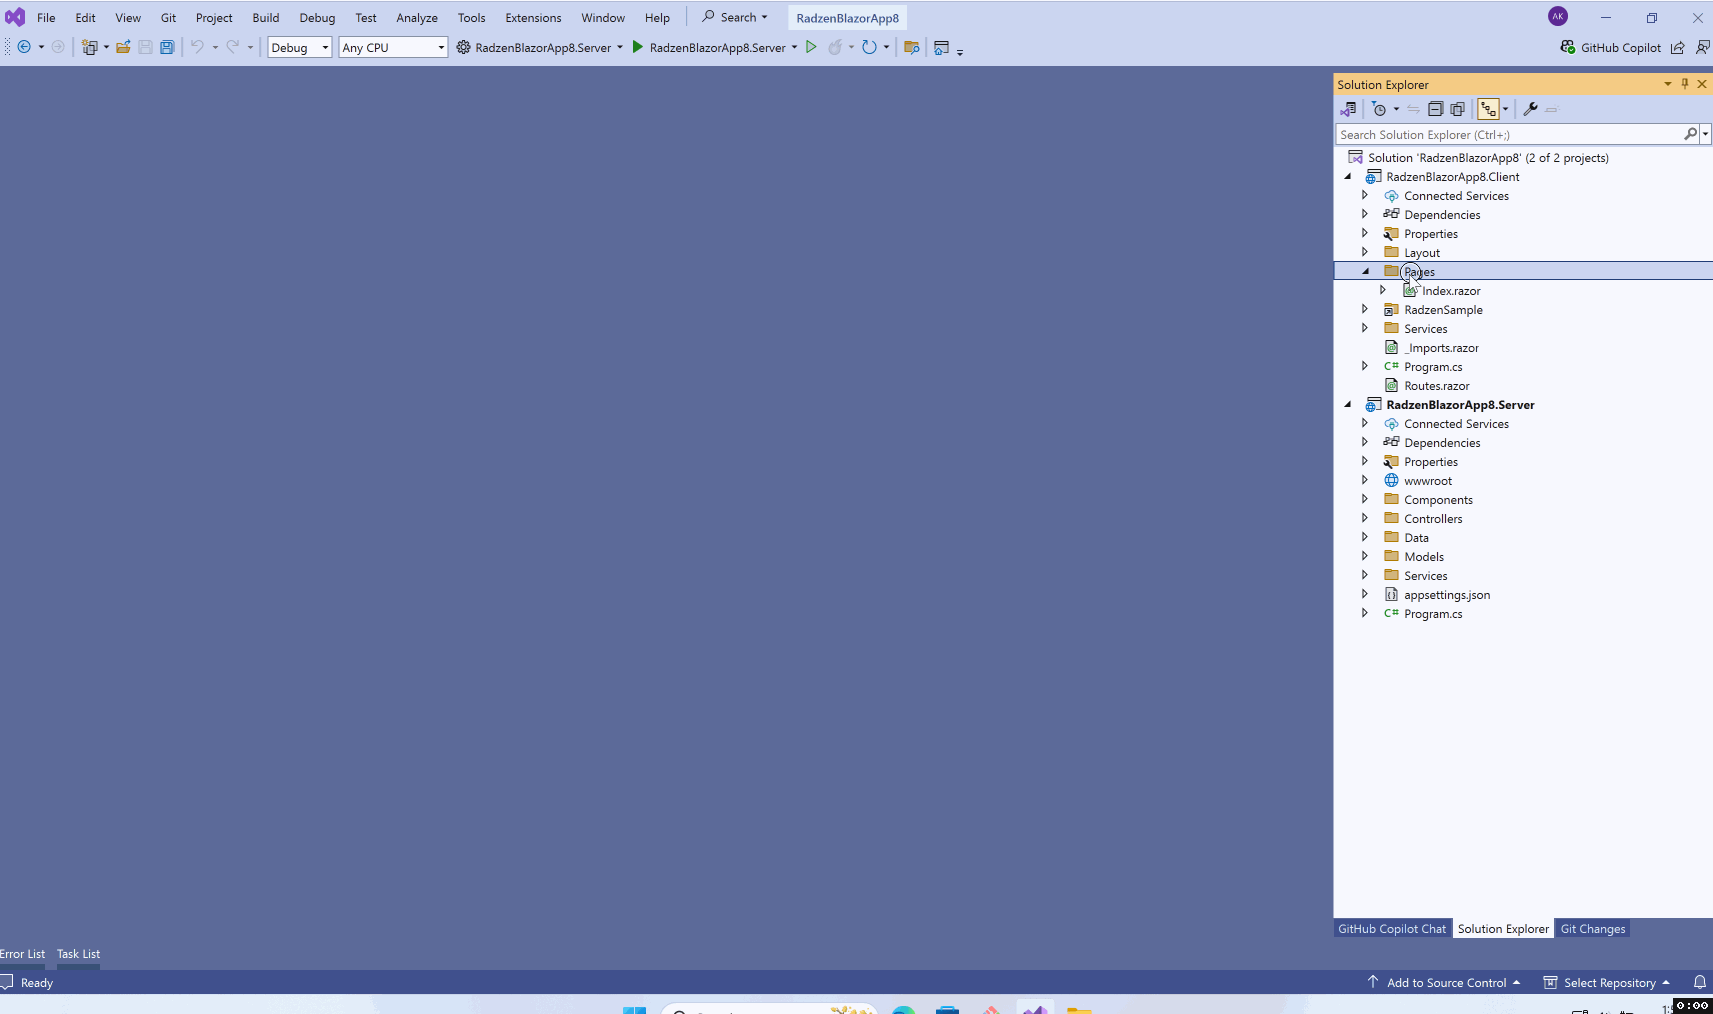This screenshot has height=1014, width=1713.
Task: Click the Pending Changes Filter clock icon
Action: pos(1379,109)
